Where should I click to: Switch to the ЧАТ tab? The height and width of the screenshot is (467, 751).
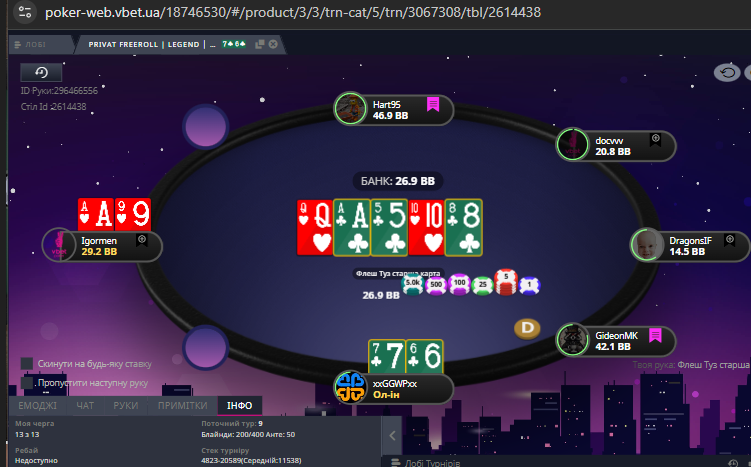click(85, 406)
